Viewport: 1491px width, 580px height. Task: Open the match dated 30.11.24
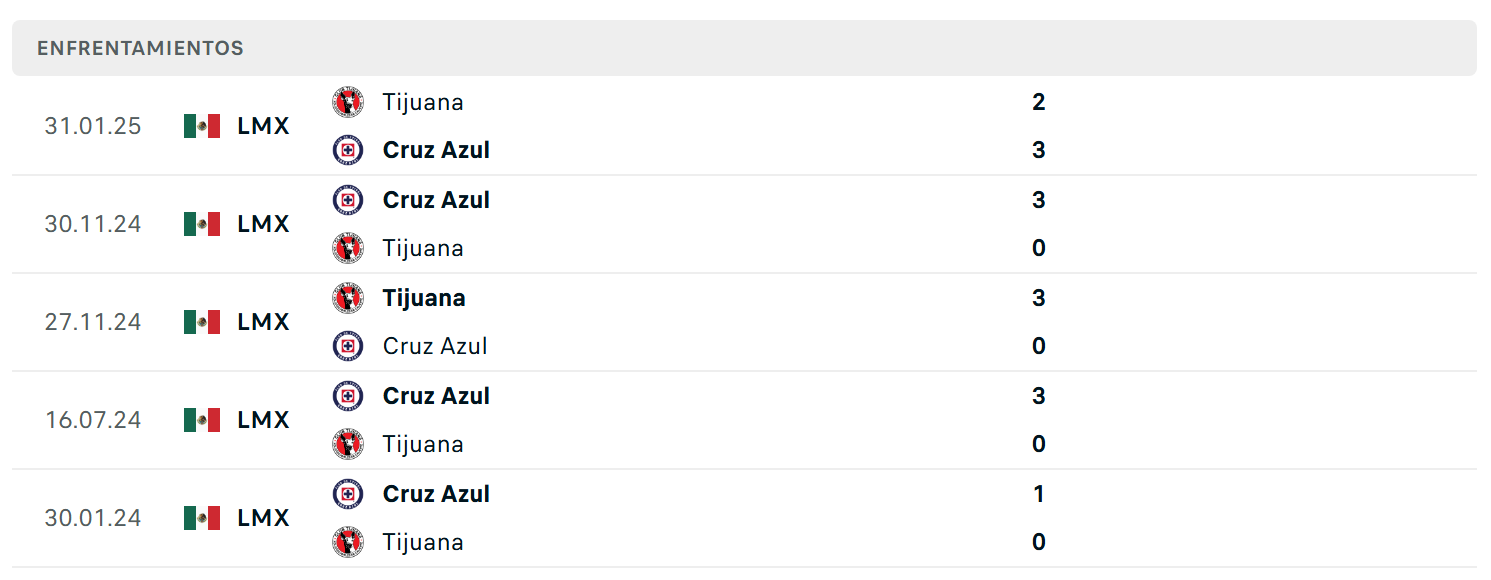[x=744, y=224]
